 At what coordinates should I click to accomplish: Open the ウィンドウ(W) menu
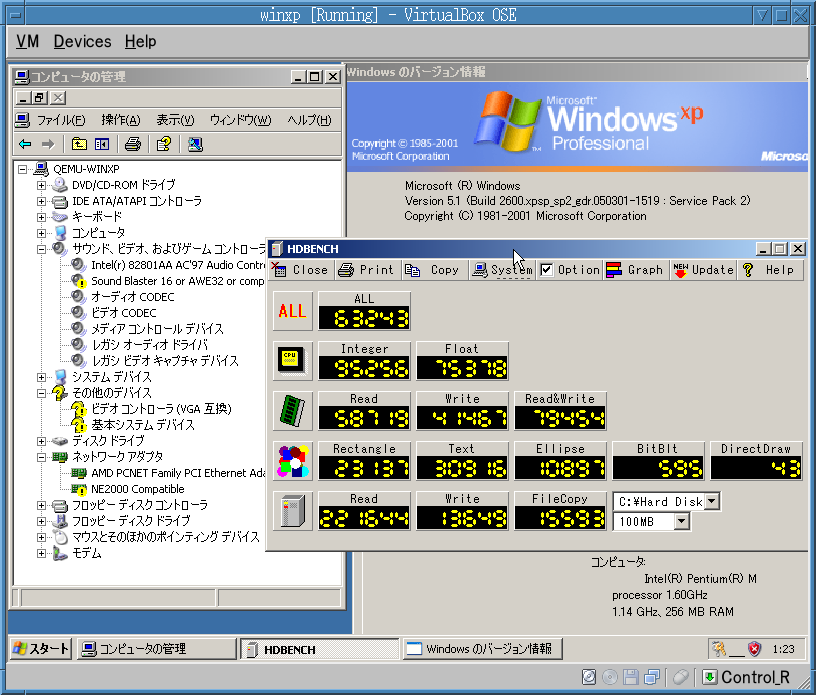click(x=240, y=120)
